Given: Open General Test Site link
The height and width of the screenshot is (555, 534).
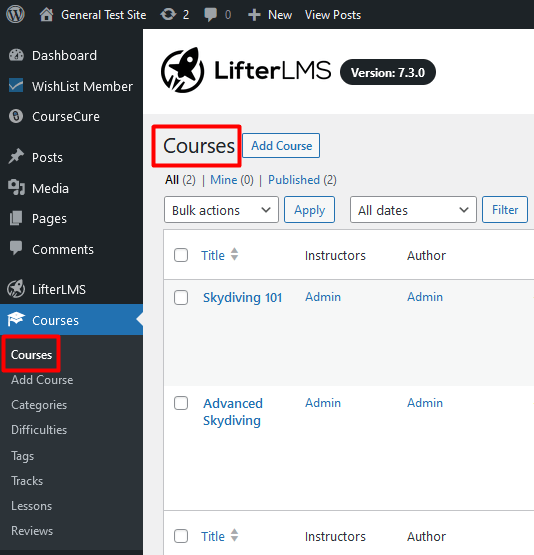Looking at the screenshot, I should pyautogui.click(x=103, y=15).
